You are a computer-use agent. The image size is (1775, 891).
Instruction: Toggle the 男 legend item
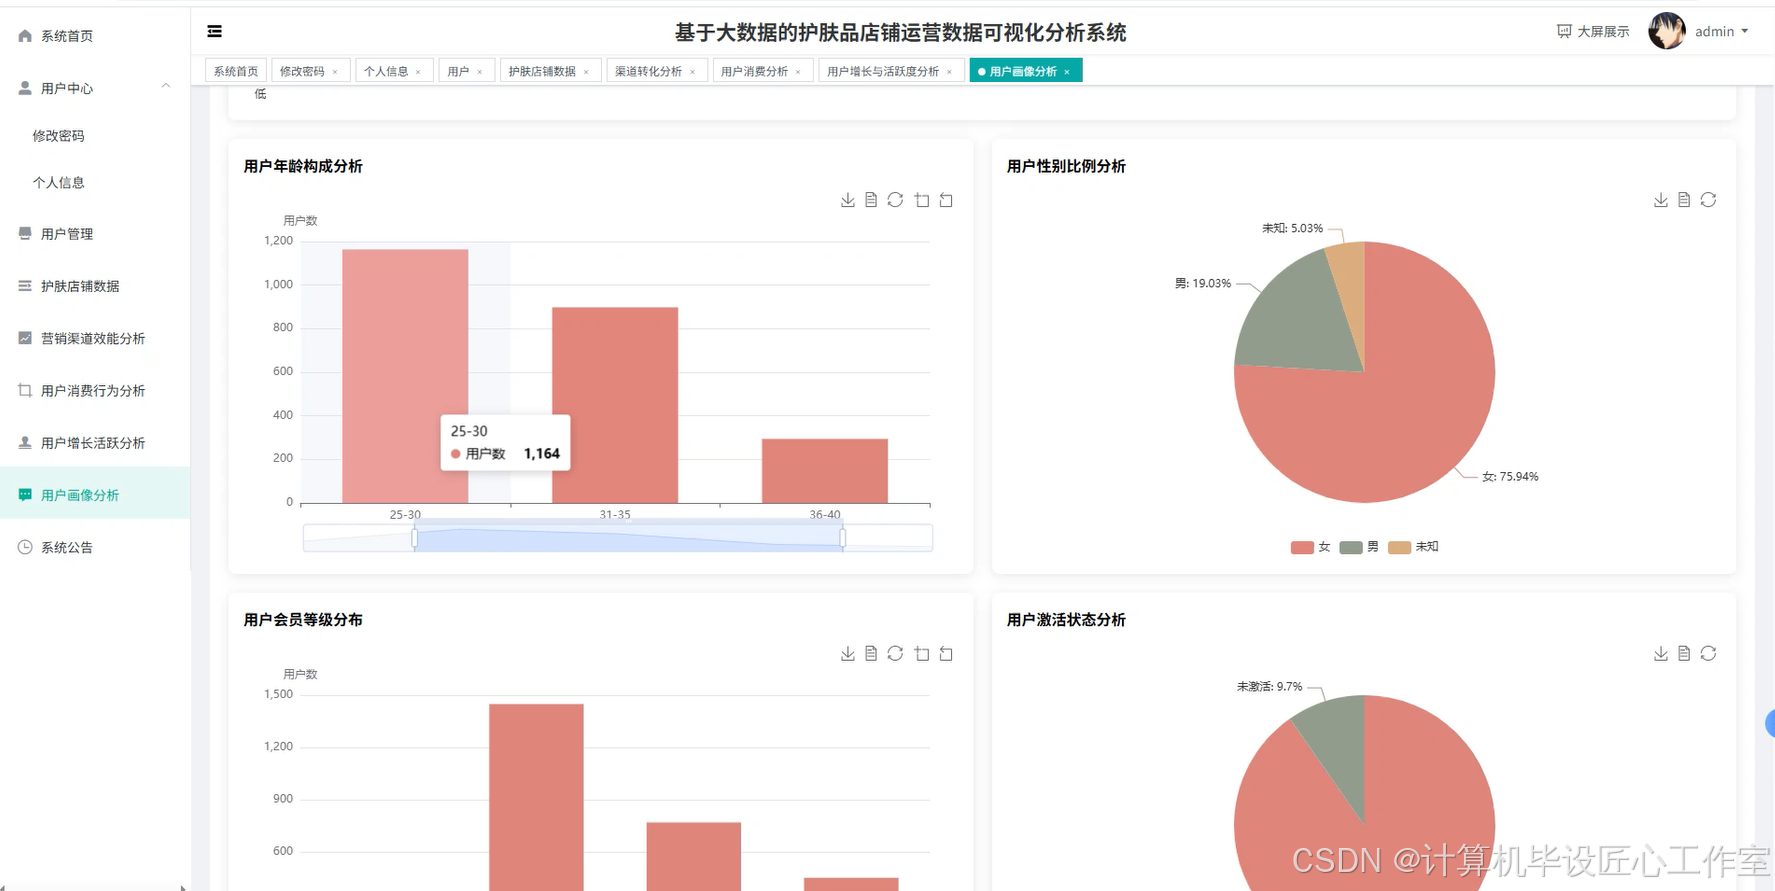[1359, 547]
